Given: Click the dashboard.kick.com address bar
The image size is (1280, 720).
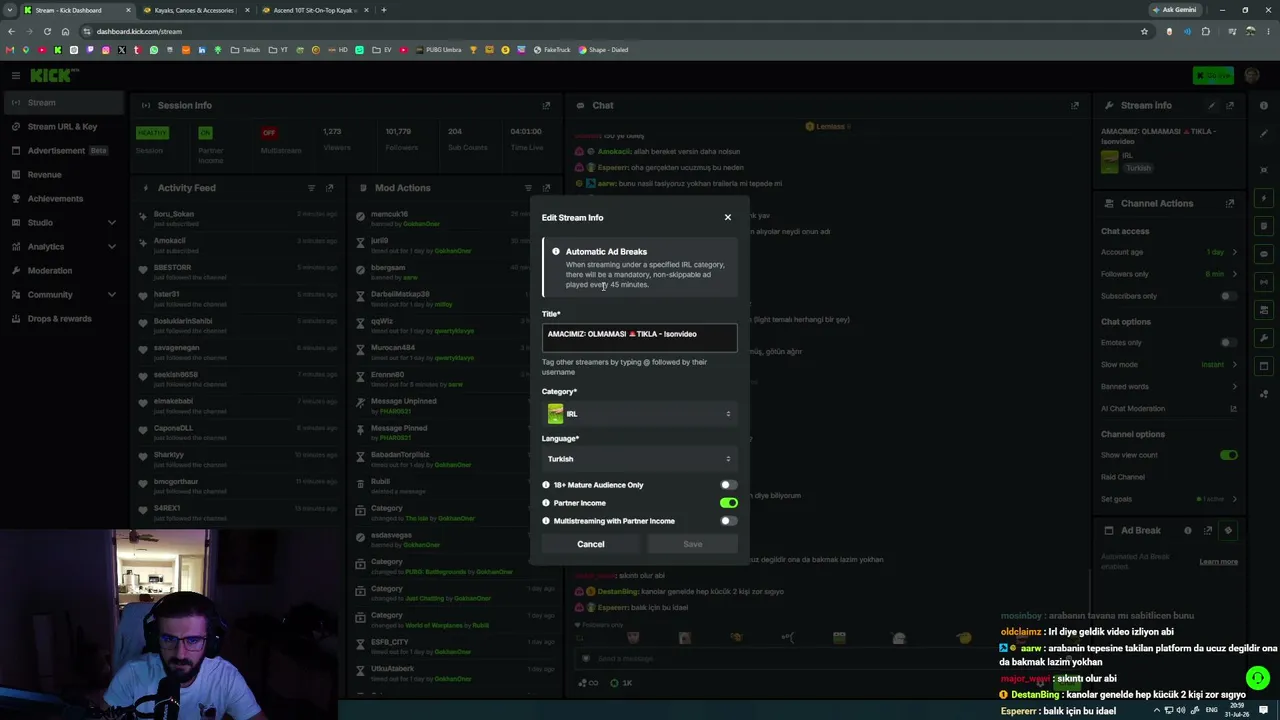Looking at the screenshot, I should pyautogui.click(x=600, y=31).
